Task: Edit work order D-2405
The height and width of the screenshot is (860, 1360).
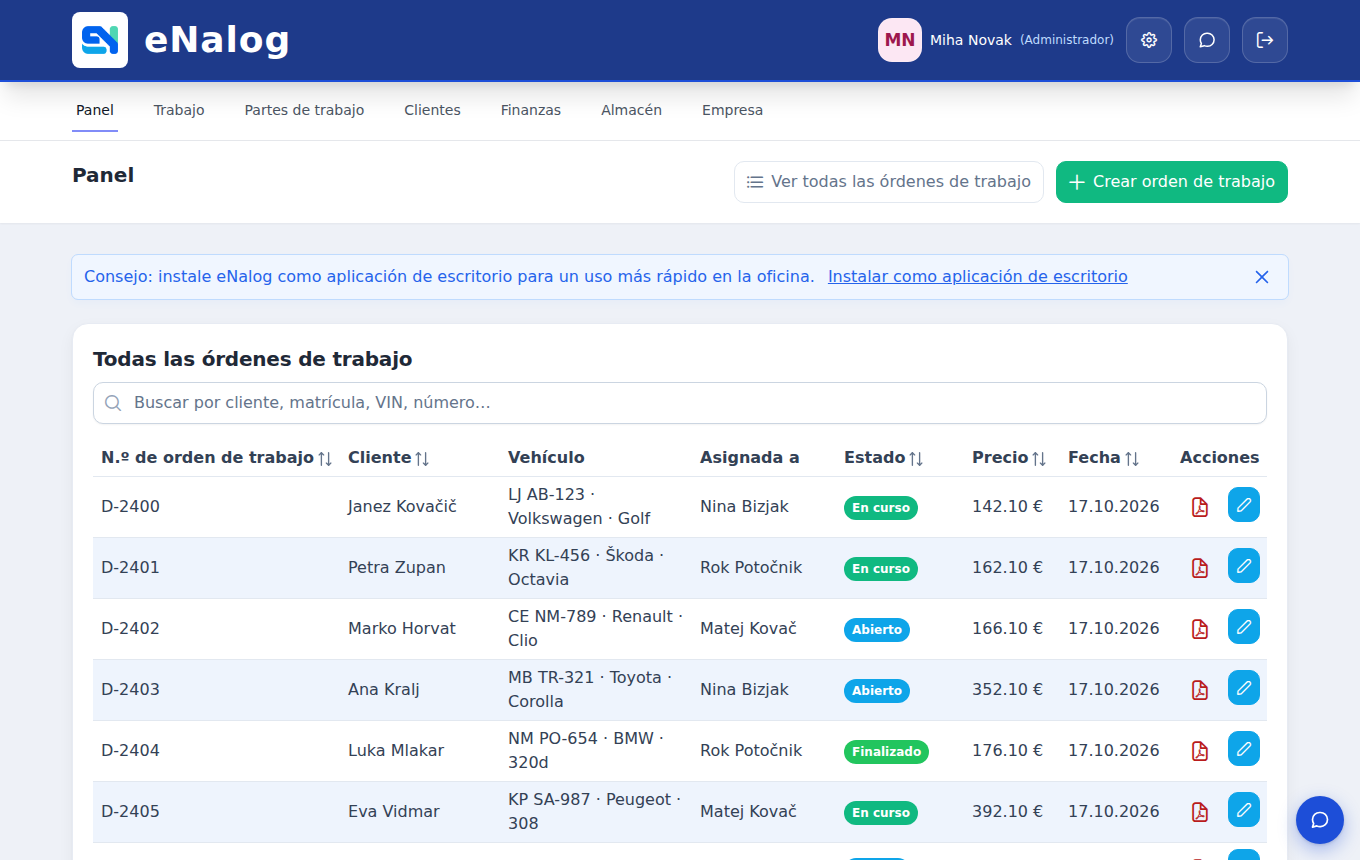Action: (1244, 810)
